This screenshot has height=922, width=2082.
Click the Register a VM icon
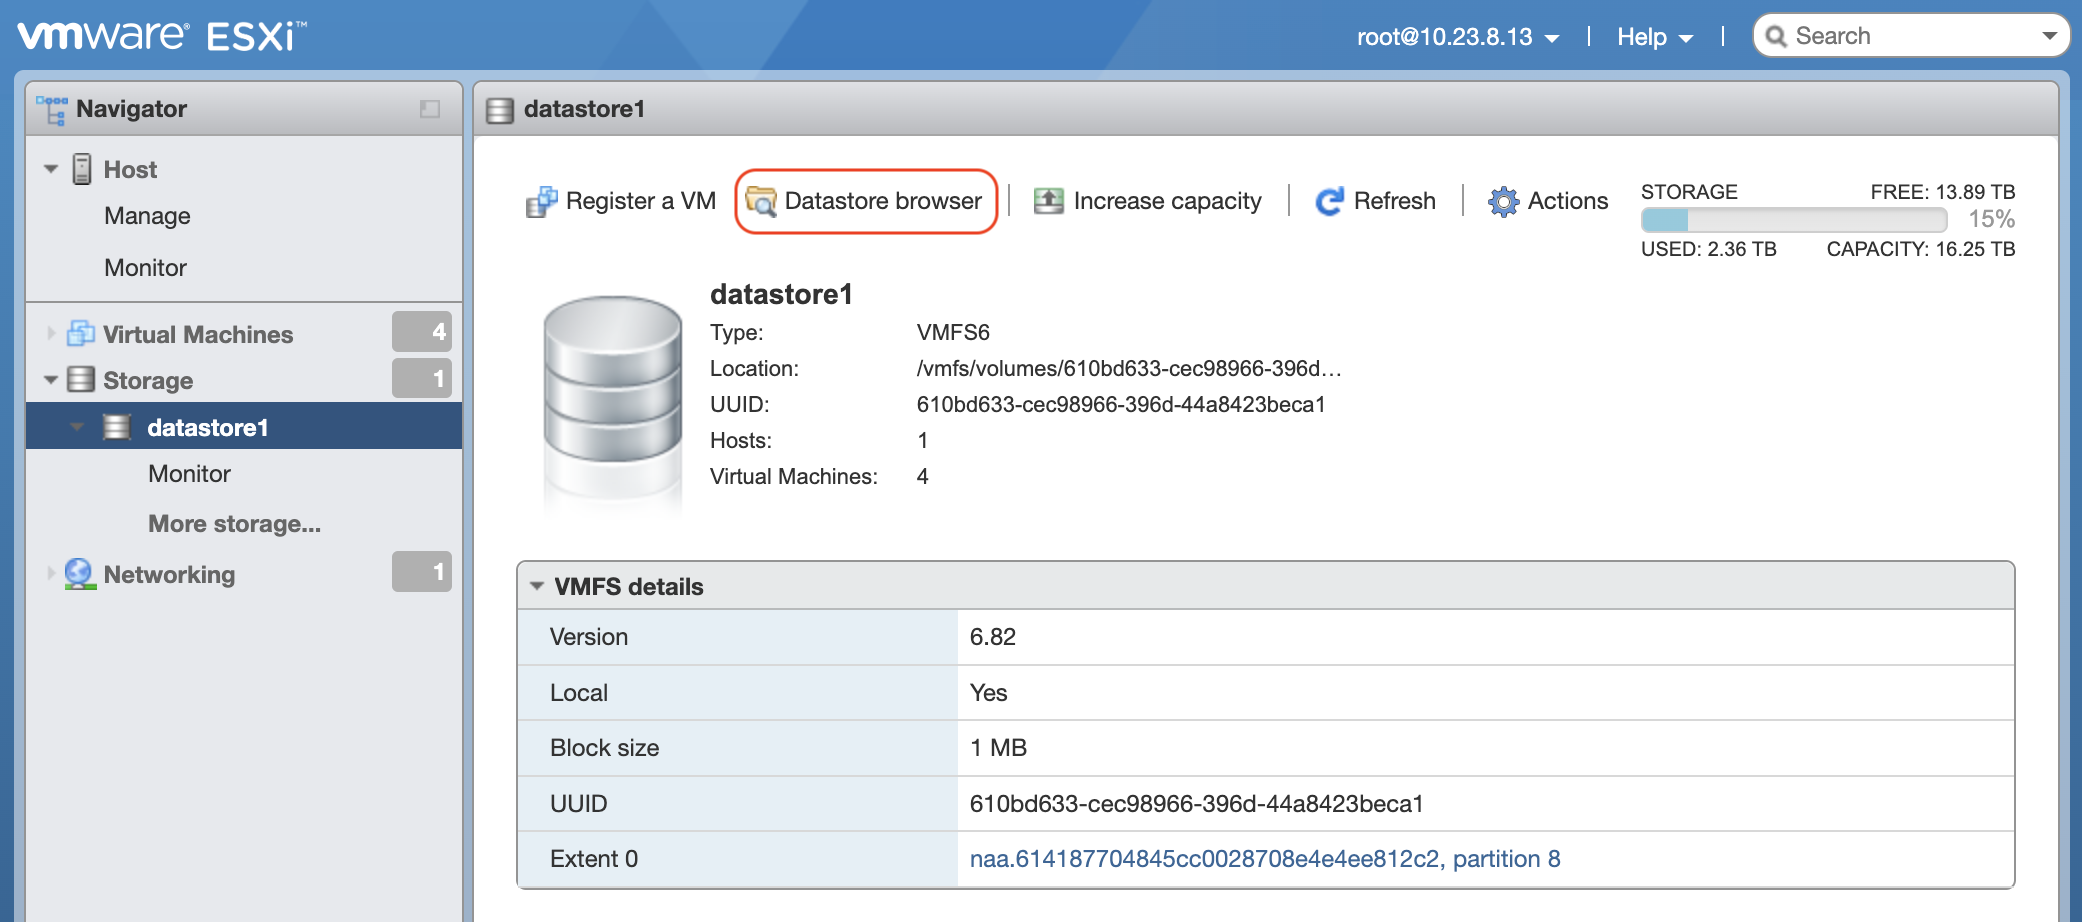[x=541, y=202]
